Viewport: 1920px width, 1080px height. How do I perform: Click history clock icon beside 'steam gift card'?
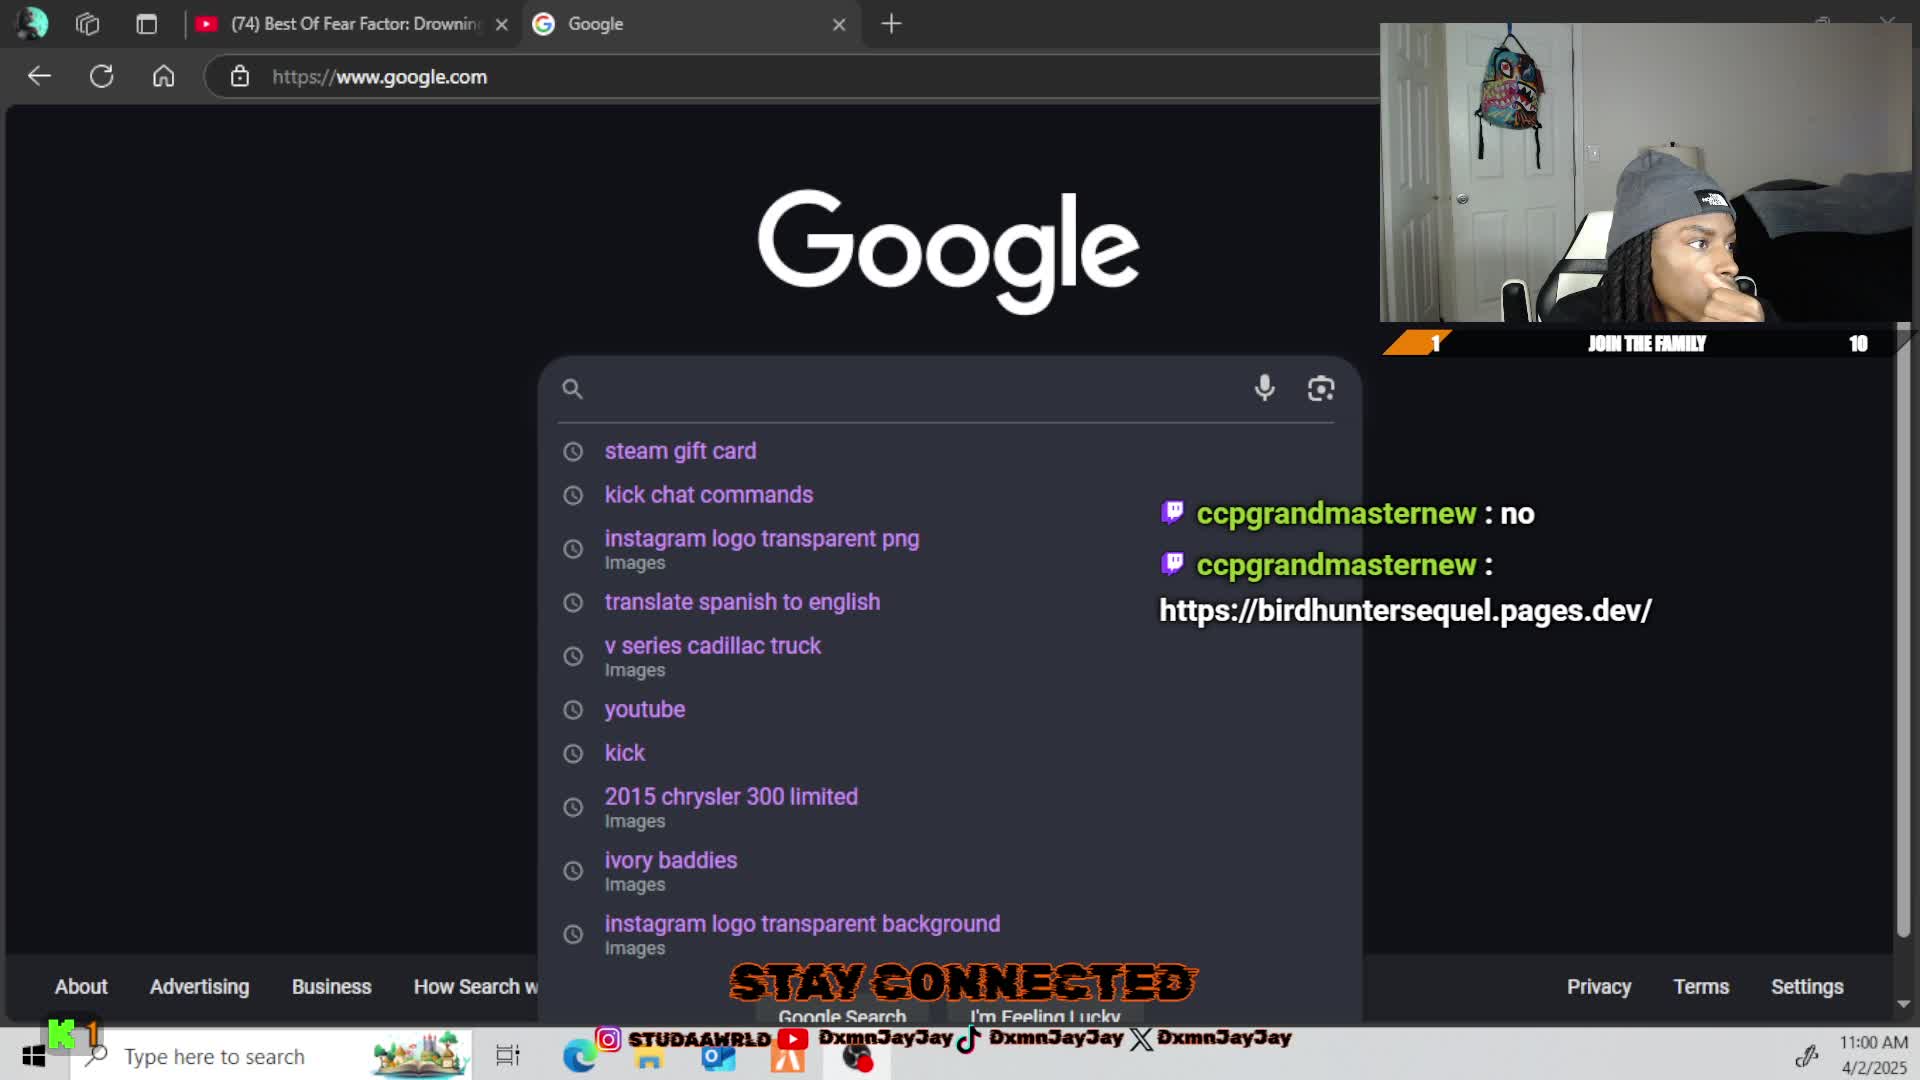point(573,452)
